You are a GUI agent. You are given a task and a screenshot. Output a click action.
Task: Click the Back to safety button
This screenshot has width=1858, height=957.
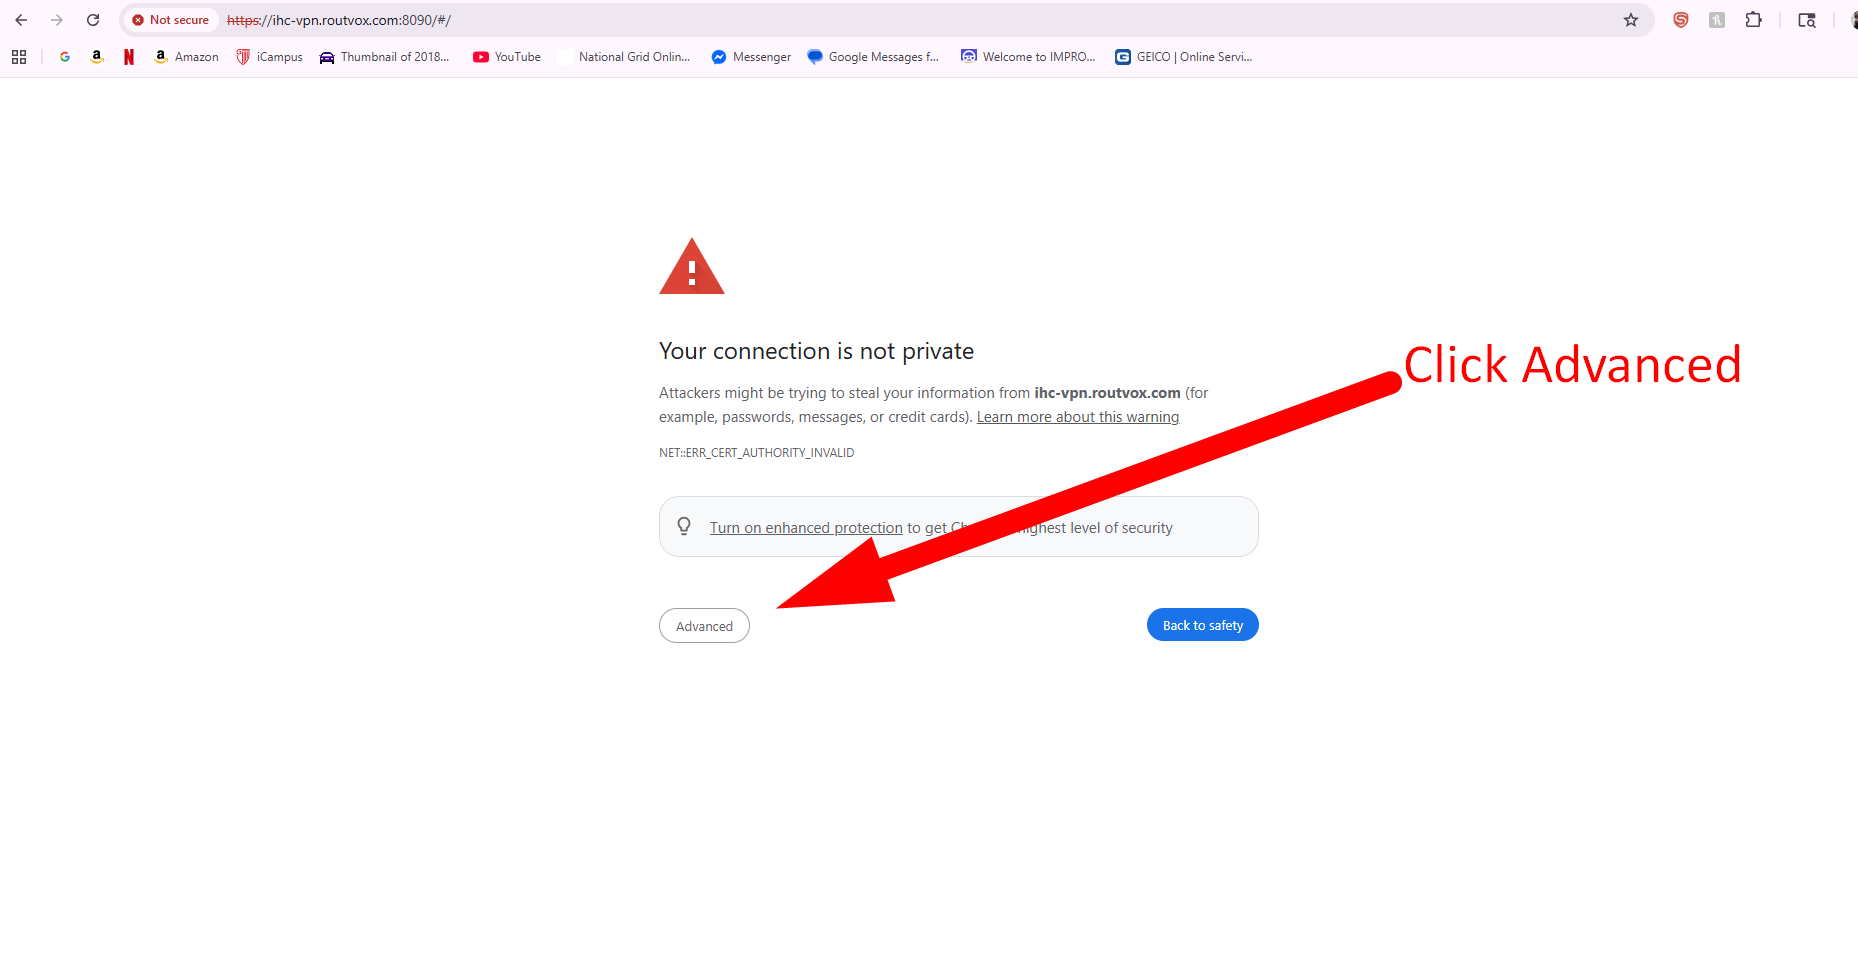click(1202, 625)
